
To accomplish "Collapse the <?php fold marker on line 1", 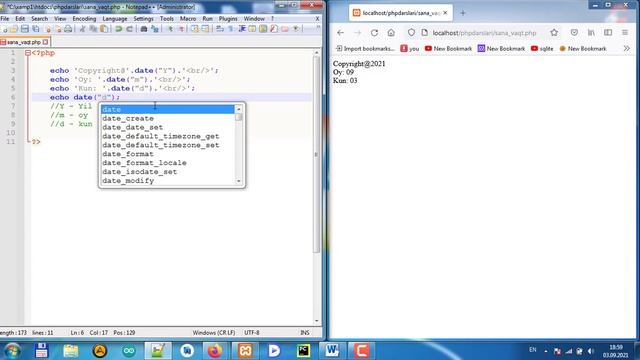I will 28,53.
